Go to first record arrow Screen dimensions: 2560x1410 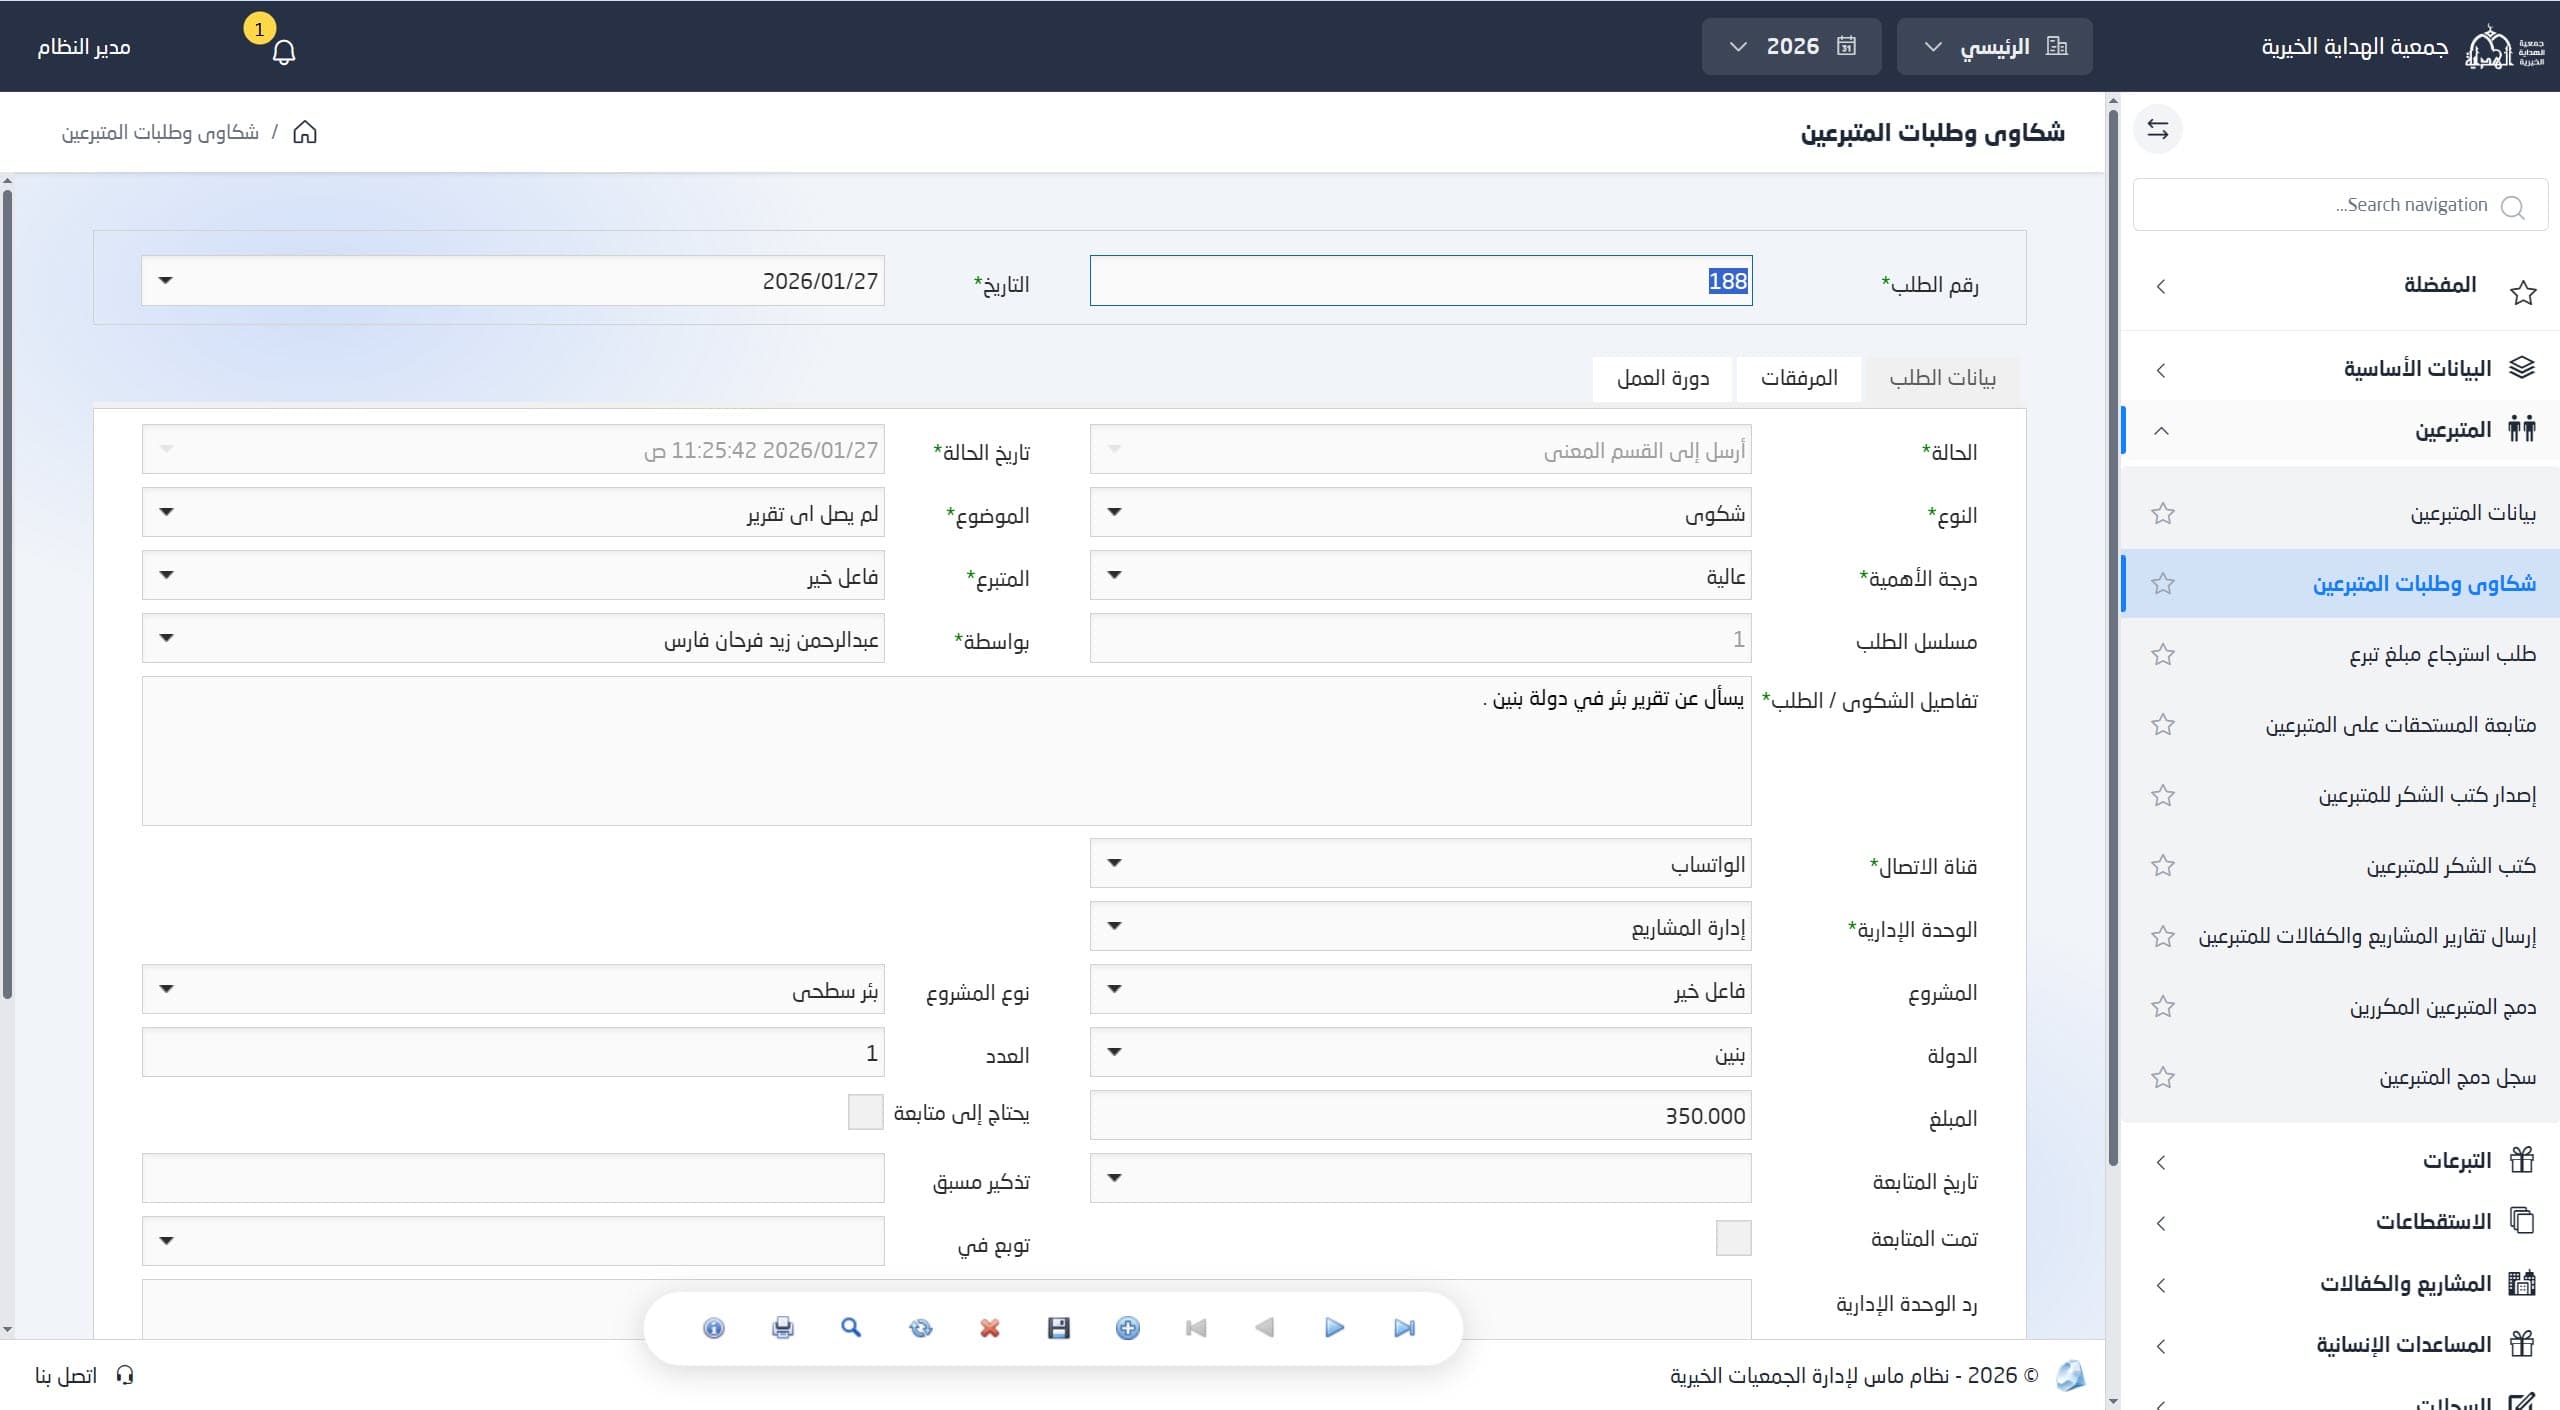coord(1196,1328)
